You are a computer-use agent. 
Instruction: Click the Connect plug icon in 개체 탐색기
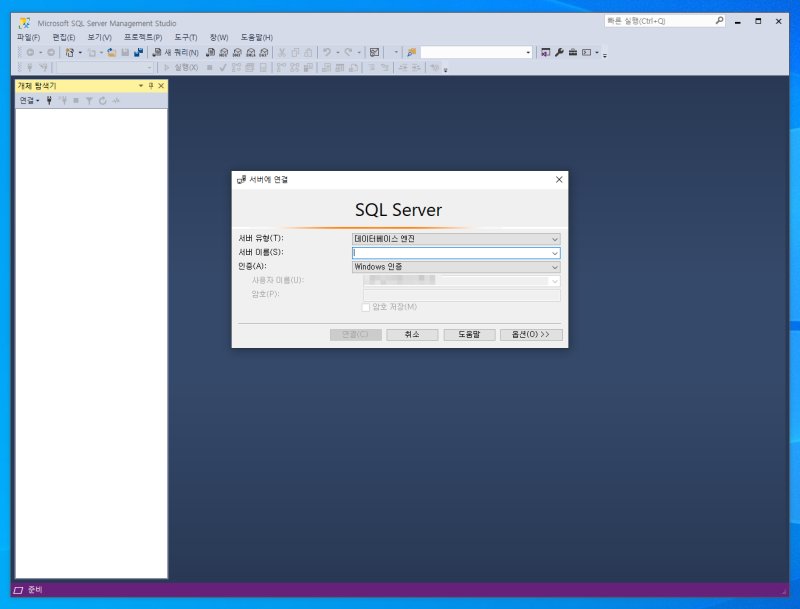pyautogui.click(x=49, y=101)
